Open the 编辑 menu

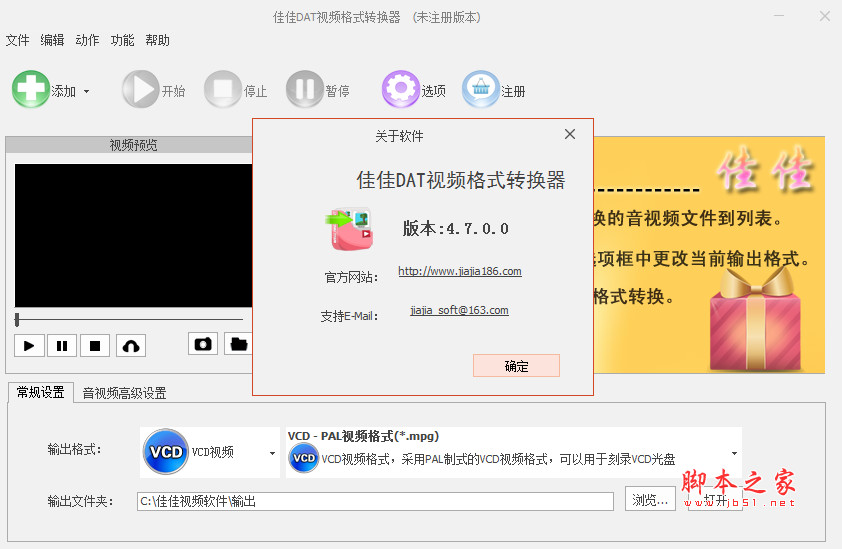(x=52, y=40)
